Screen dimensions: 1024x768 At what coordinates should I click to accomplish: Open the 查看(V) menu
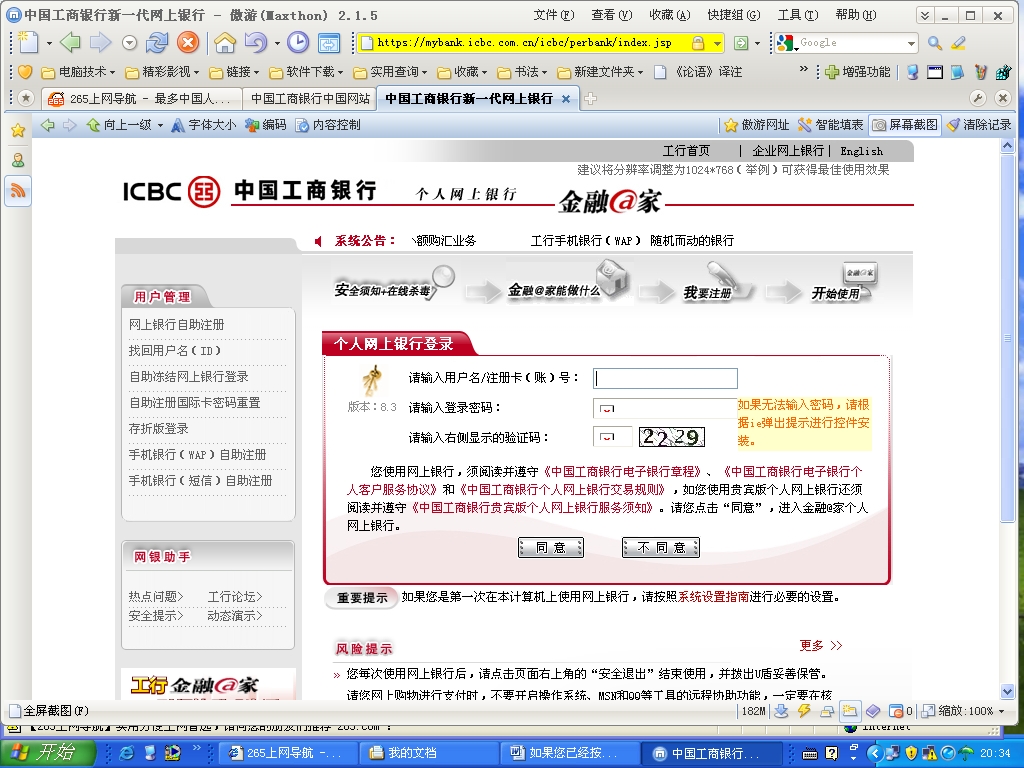tap(611, 15)
